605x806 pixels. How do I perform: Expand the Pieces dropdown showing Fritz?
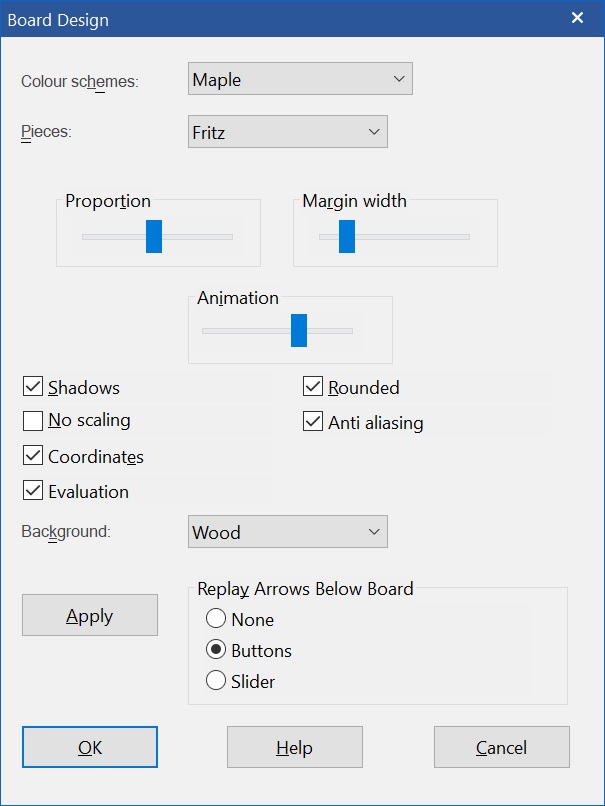[x=287, y=132]
